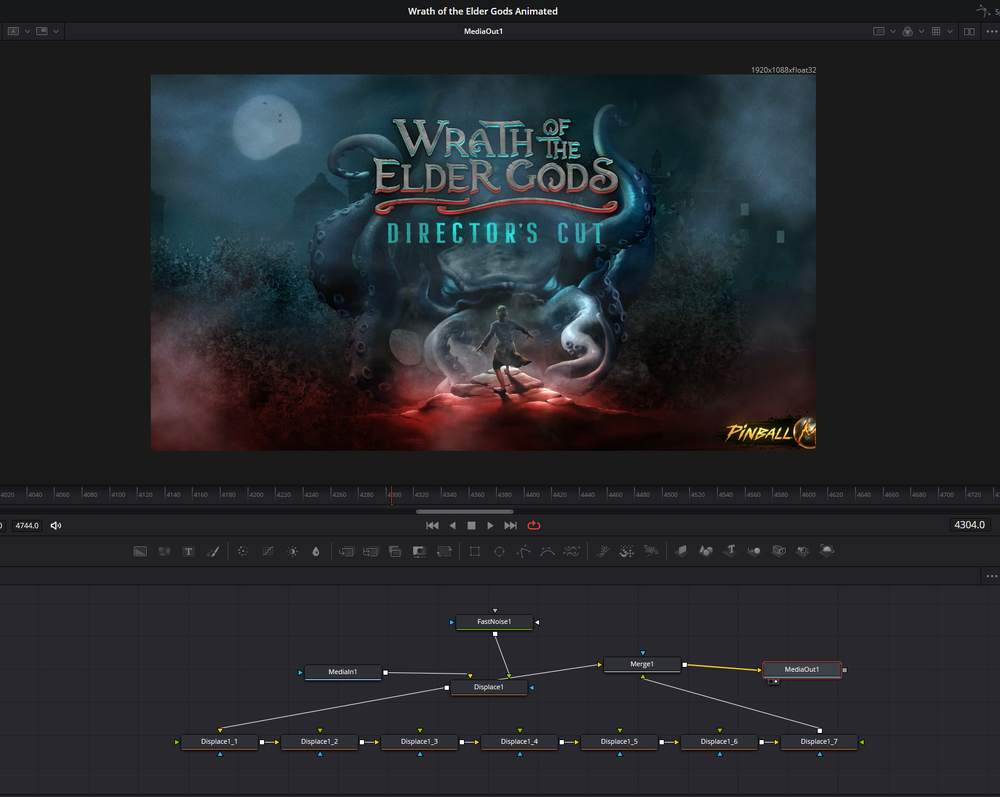Screen dimensions: 1000x797
Task: Add a Paint node from toolbar
Action: coord(213,552)
